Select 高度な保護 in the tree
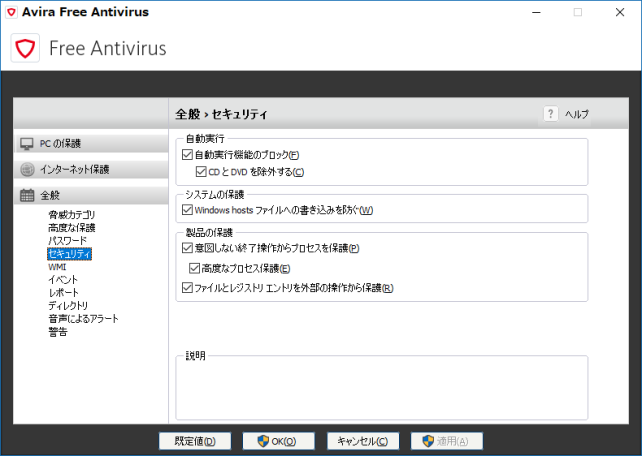This screenshot has height=456, width=642. pos(72,228)
